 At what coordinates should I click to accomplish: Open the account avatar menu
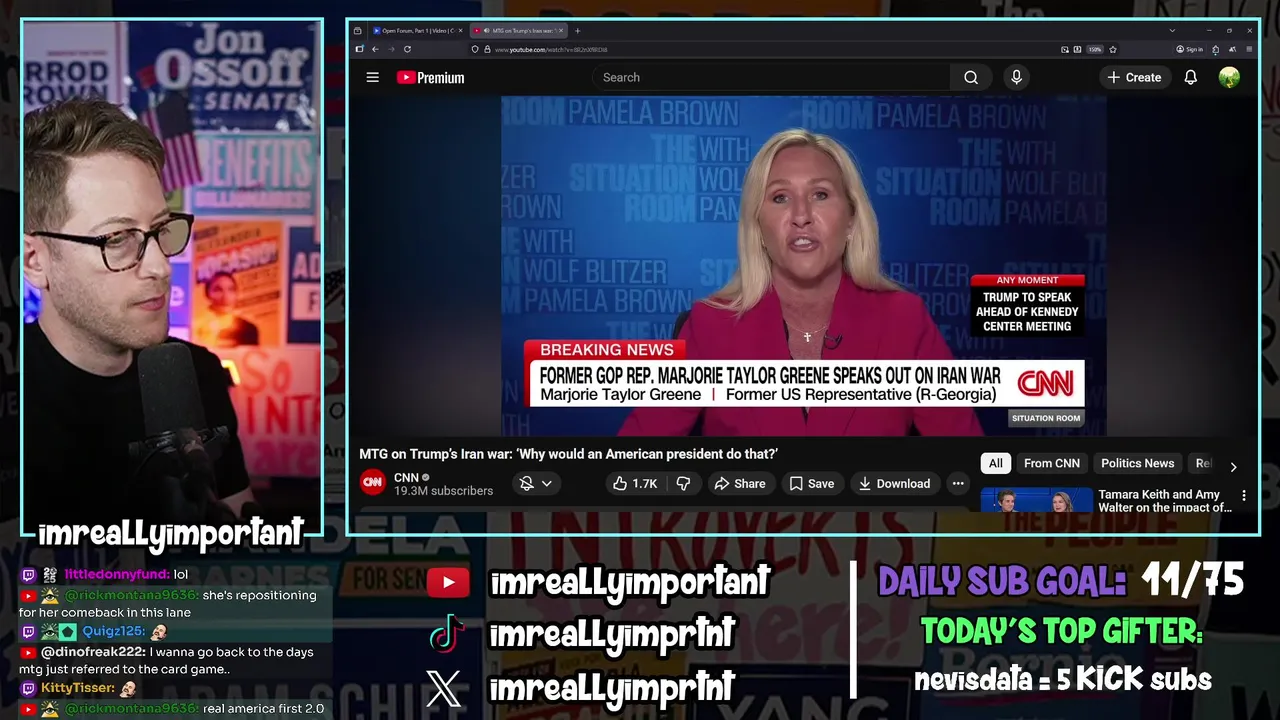coord(1229,77)
